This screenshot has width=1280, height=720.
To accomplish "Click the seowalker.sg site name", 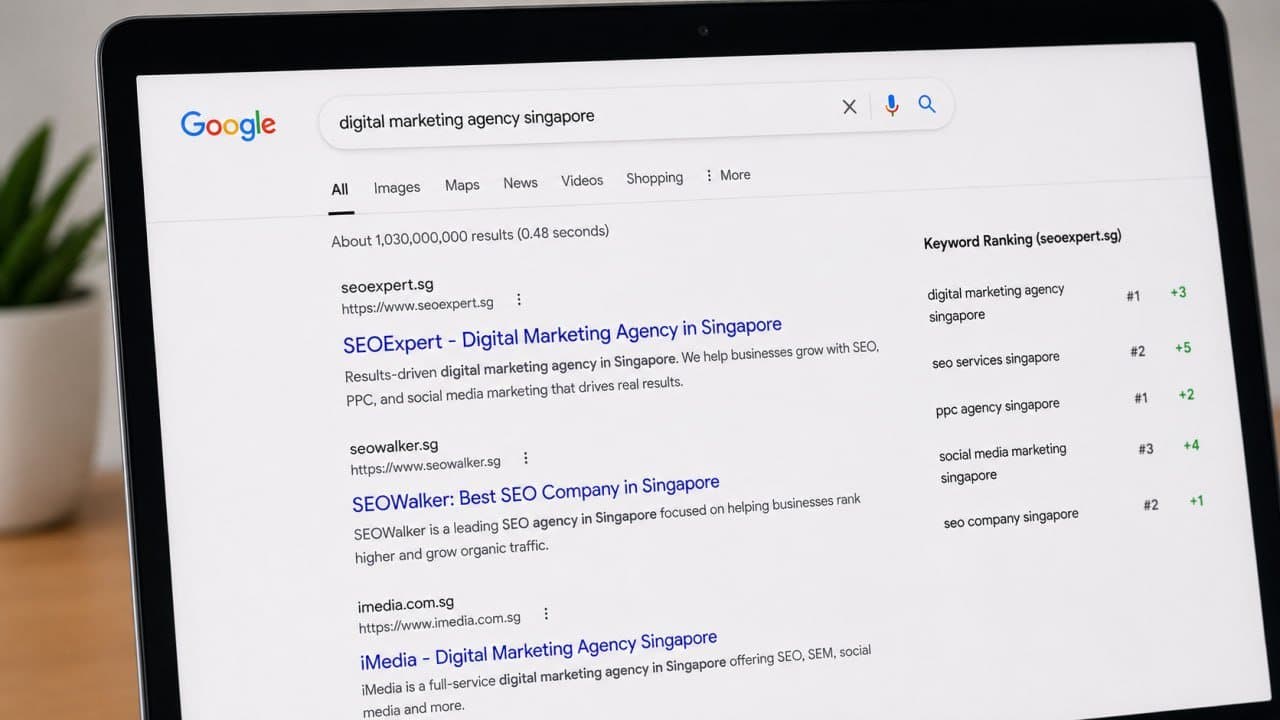I will [x=394, y=446].
